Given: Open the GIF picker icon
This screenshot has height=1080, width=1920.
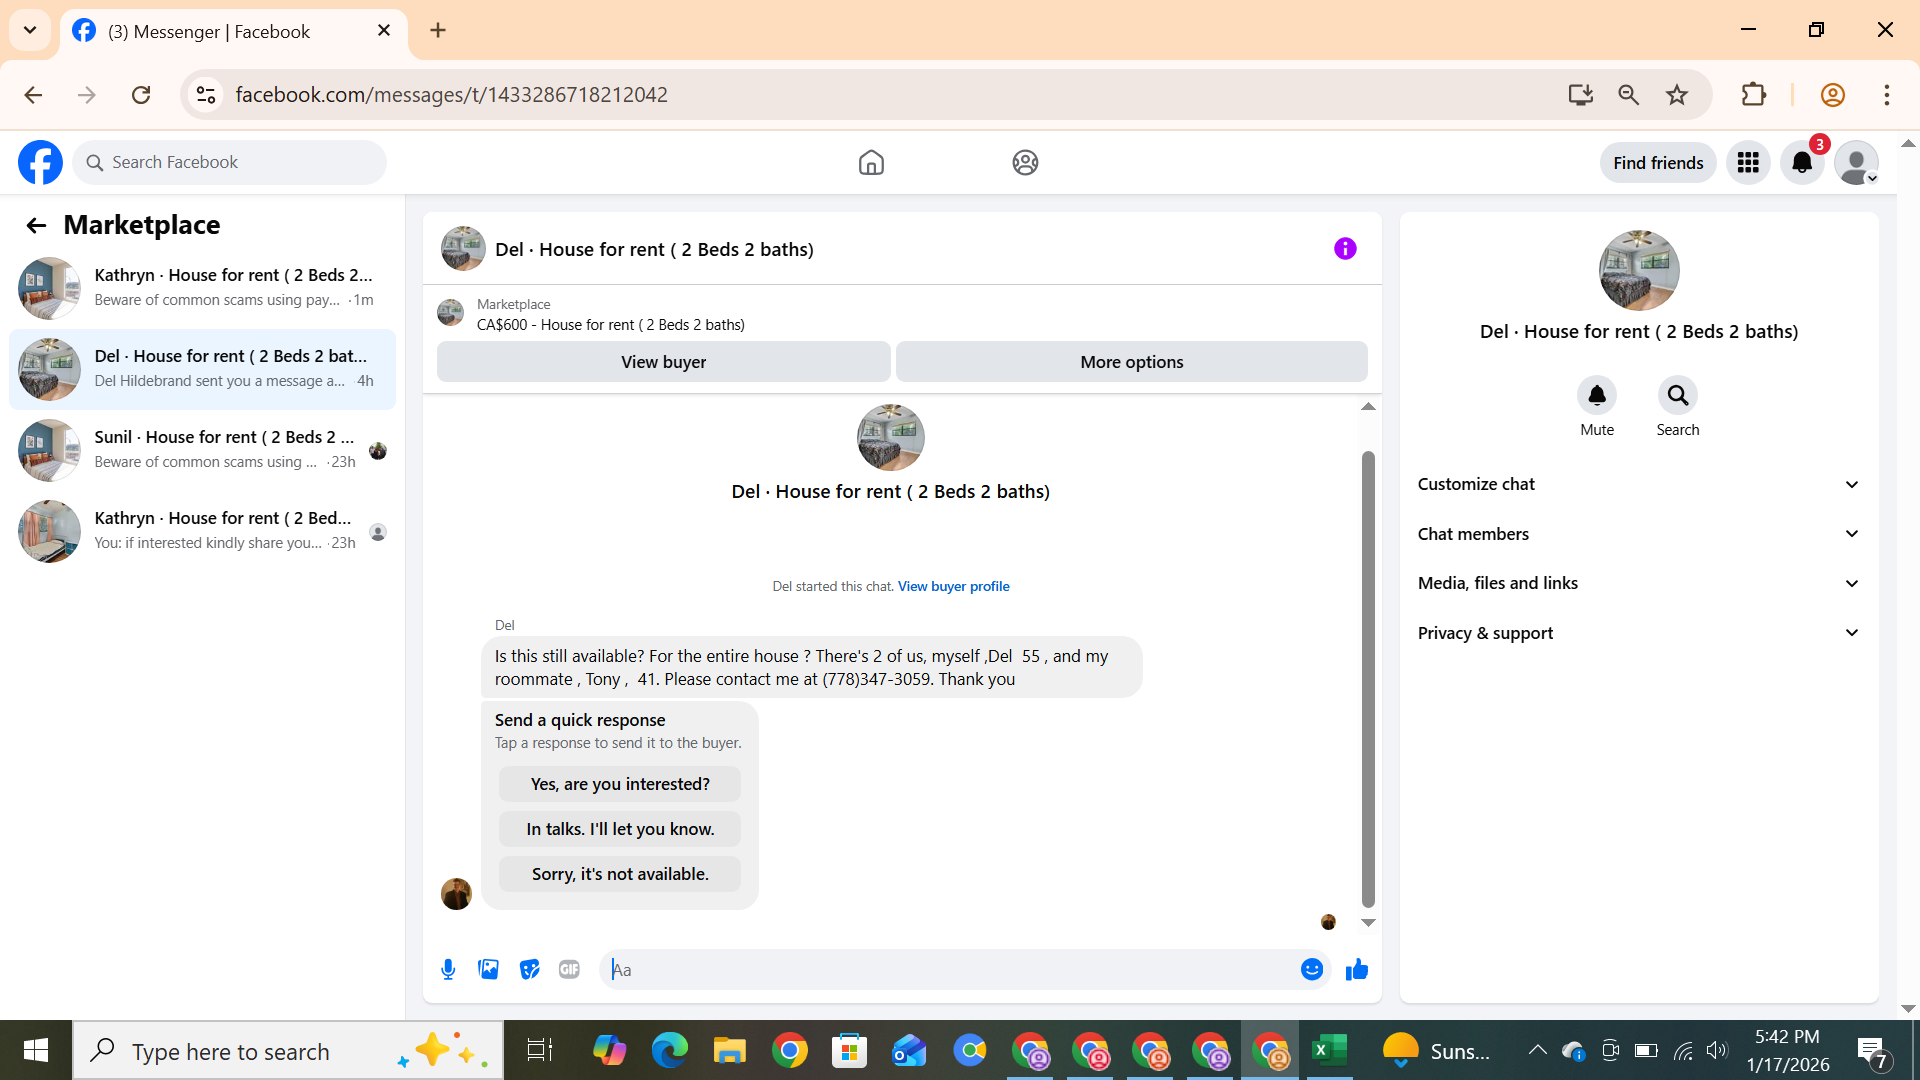Looking at the screenshot, I should (569, 969).
